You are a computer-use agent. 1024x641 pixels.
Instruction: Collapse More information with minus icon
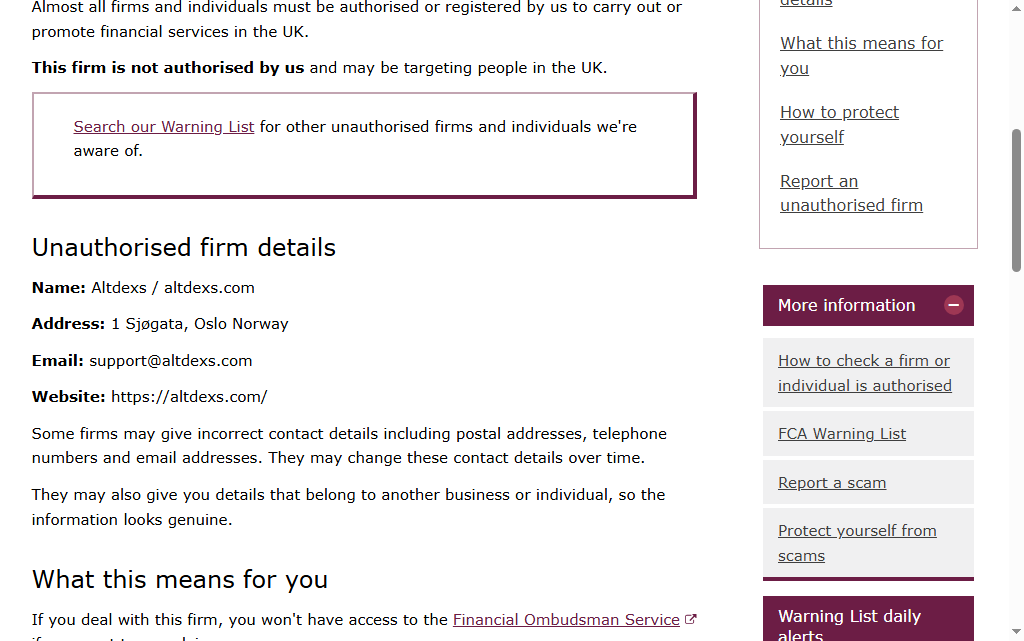click(953, 305)
